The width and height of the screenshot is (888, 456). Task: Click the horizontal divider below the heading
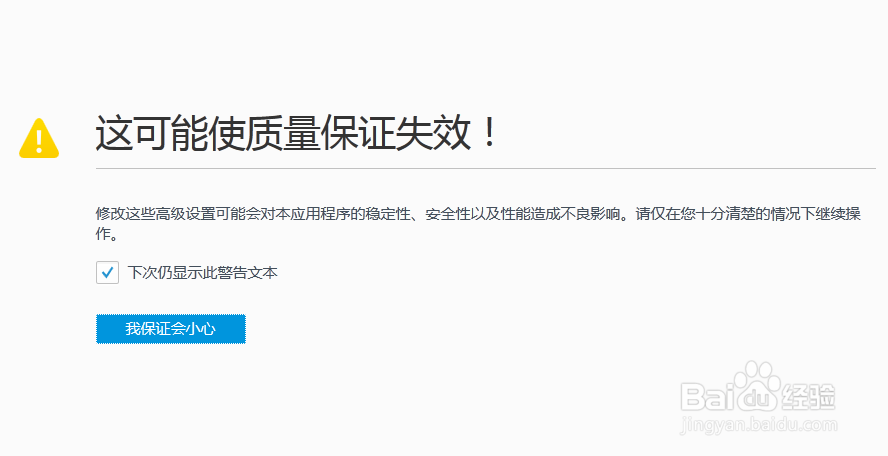click(485, 168)
